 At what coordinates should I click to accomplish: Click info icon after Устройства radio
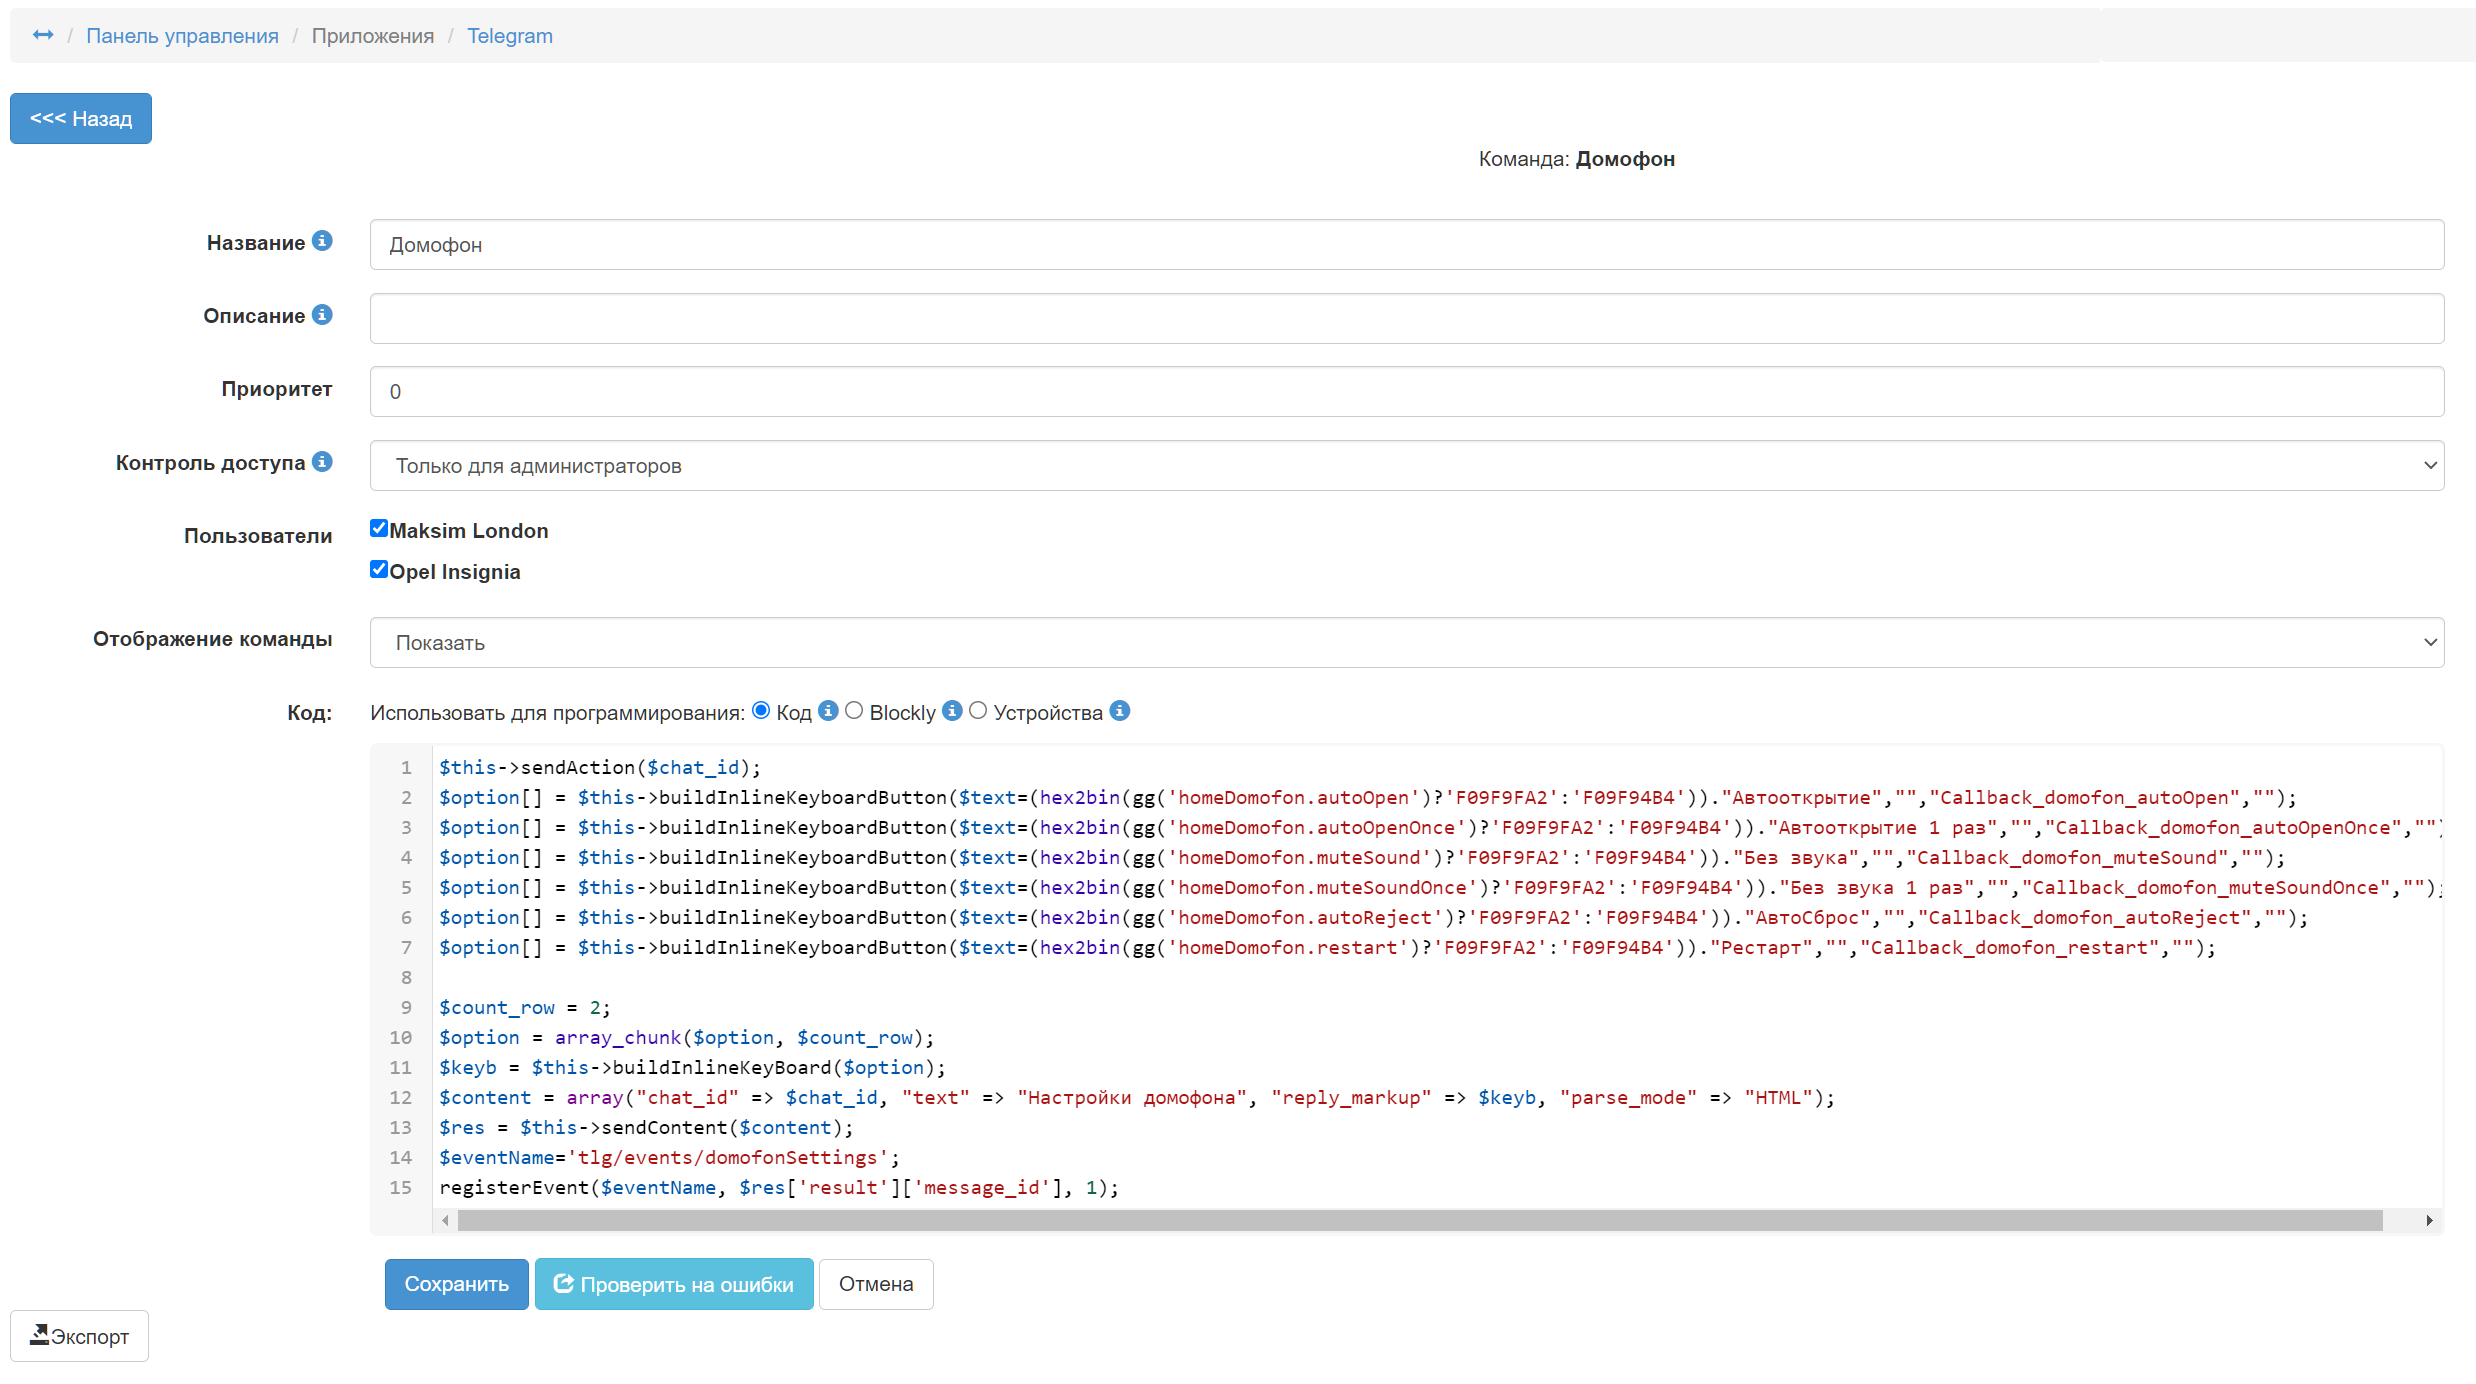click(x=1120, y=710)
